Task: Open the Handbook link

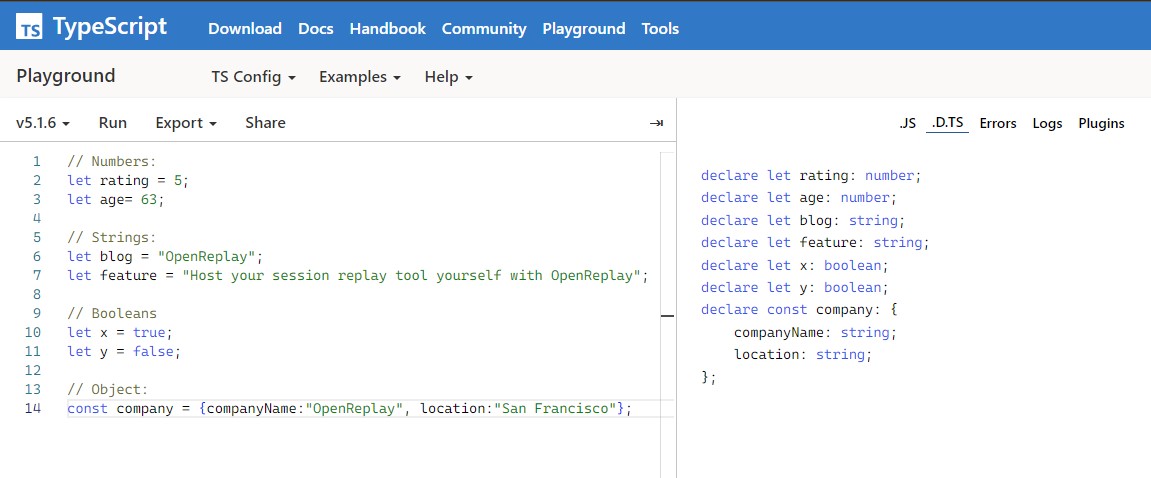Action: click(388, 29)
